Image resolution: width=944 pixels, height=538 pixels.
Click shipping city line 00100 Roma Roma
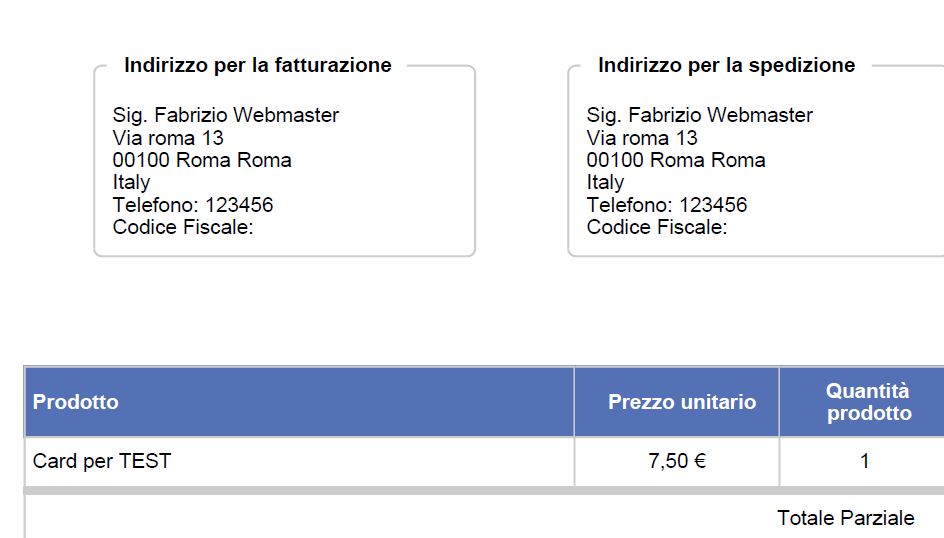tap(675, 160)
